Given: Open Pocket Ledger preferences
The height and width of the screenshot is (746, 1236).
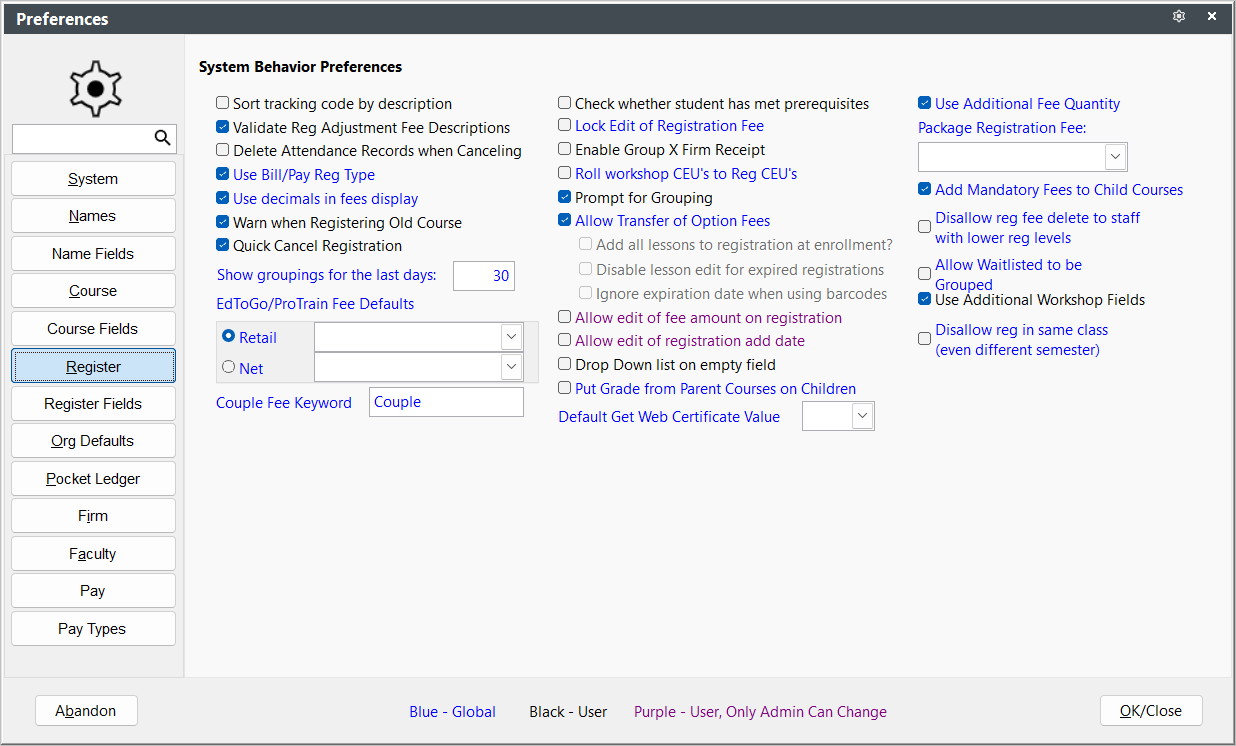Looking at the screenshot, I should (x=93, y=479).
